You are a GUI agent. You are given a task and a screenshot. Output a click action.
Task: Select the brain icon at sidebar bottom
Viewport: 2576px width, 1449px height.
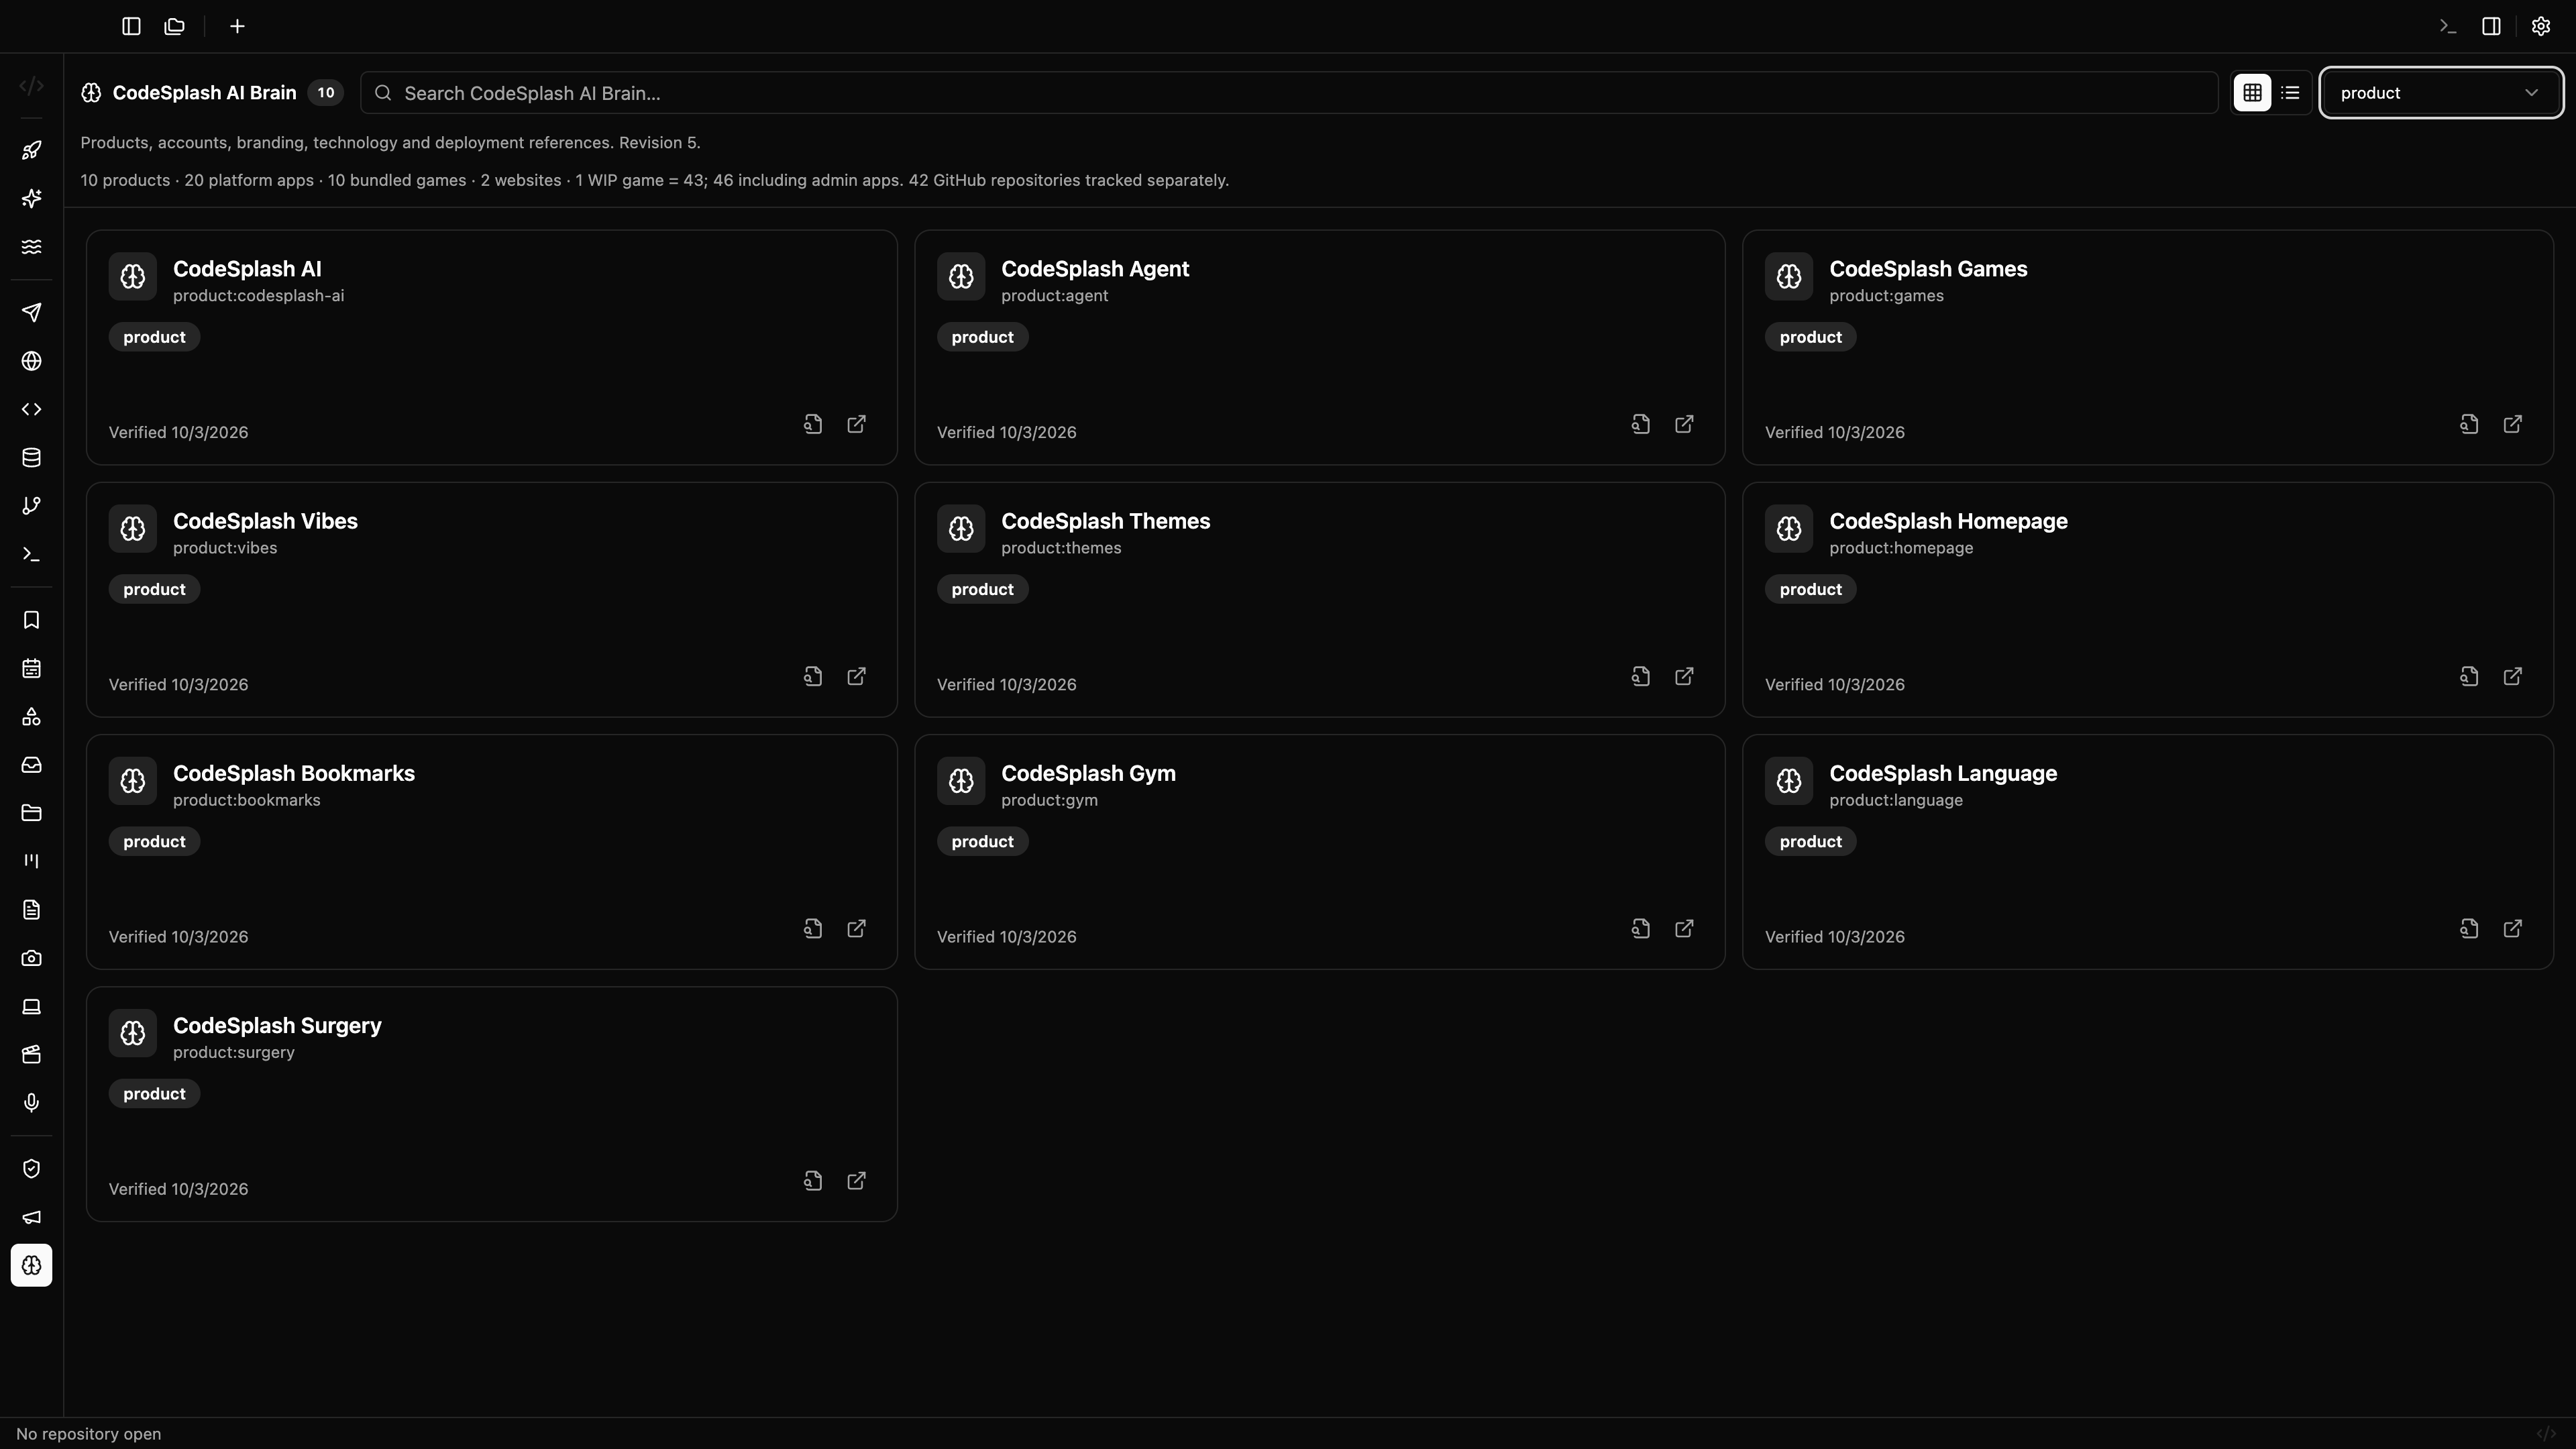pos(31,1265)
